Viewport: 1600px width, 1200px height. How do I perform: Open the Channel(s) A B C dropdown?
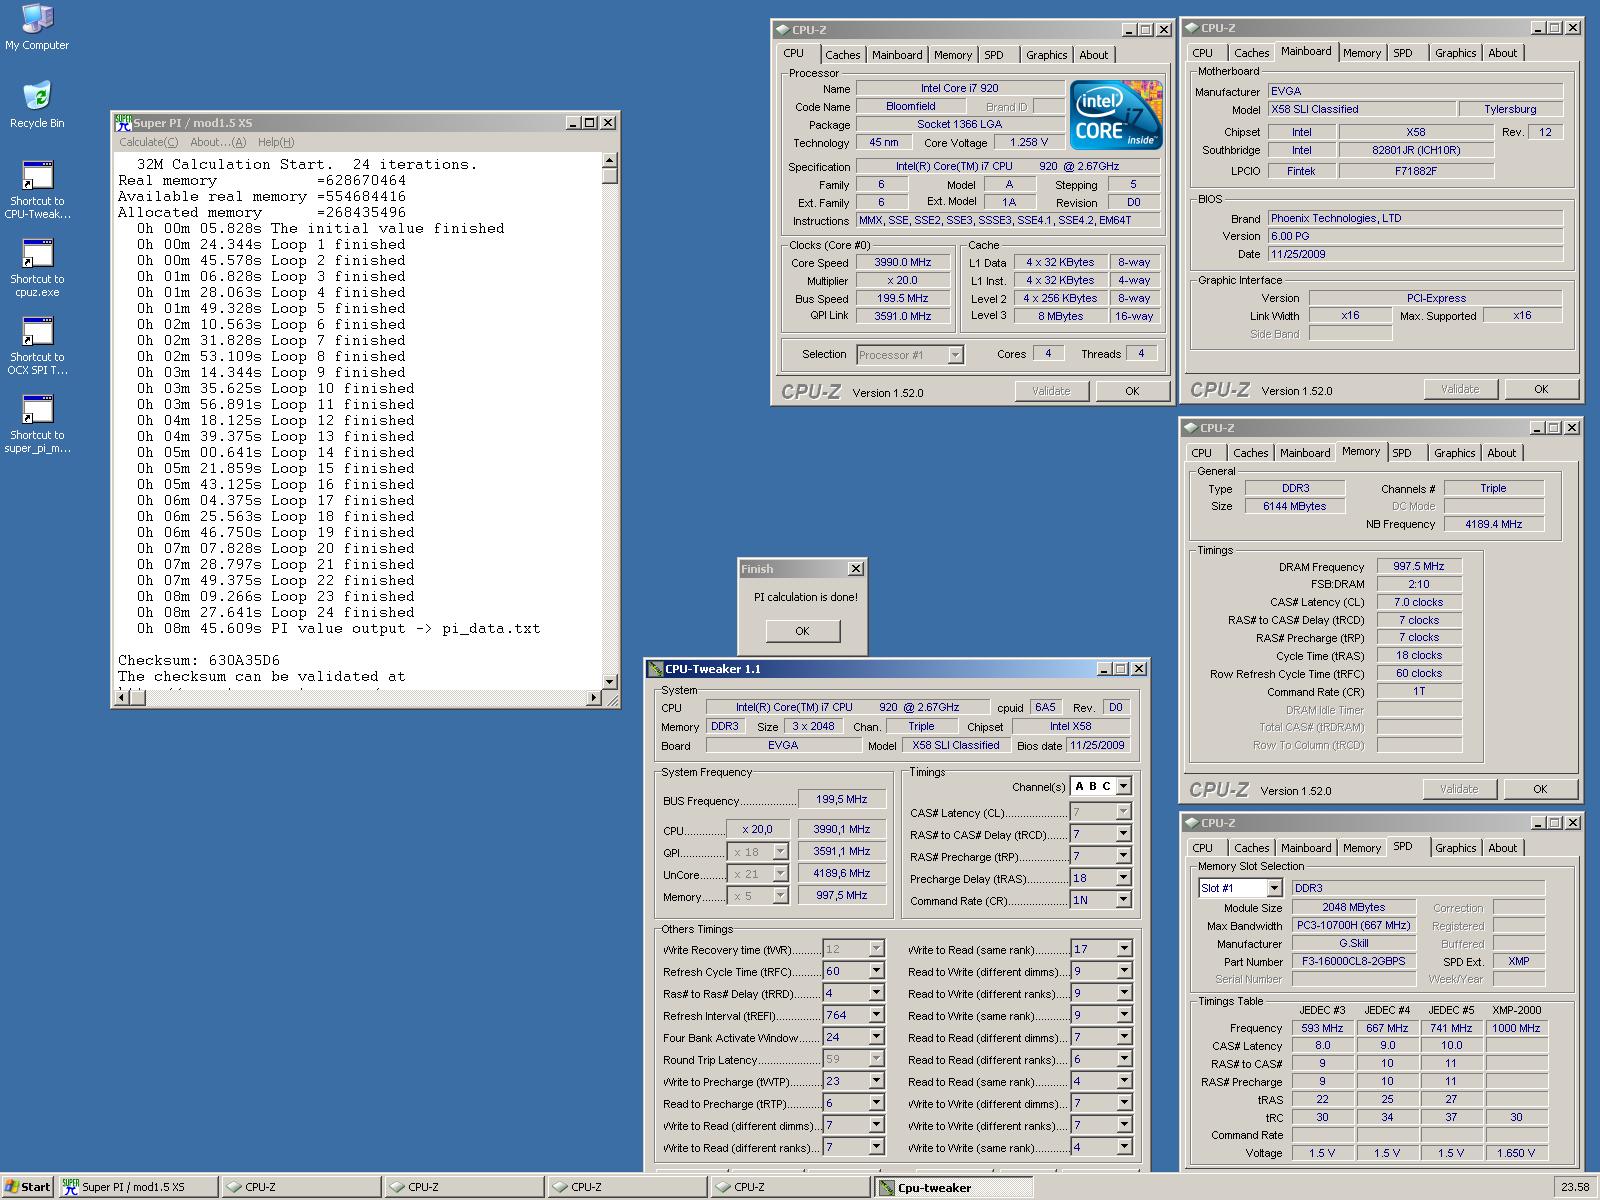tap(1123, 786)
